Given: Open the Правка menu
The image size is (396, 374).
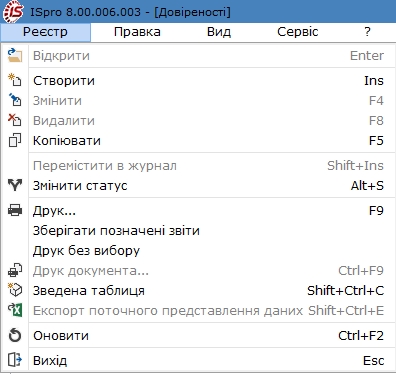Looking at the screenshot, I should click(x=137, y=32).
